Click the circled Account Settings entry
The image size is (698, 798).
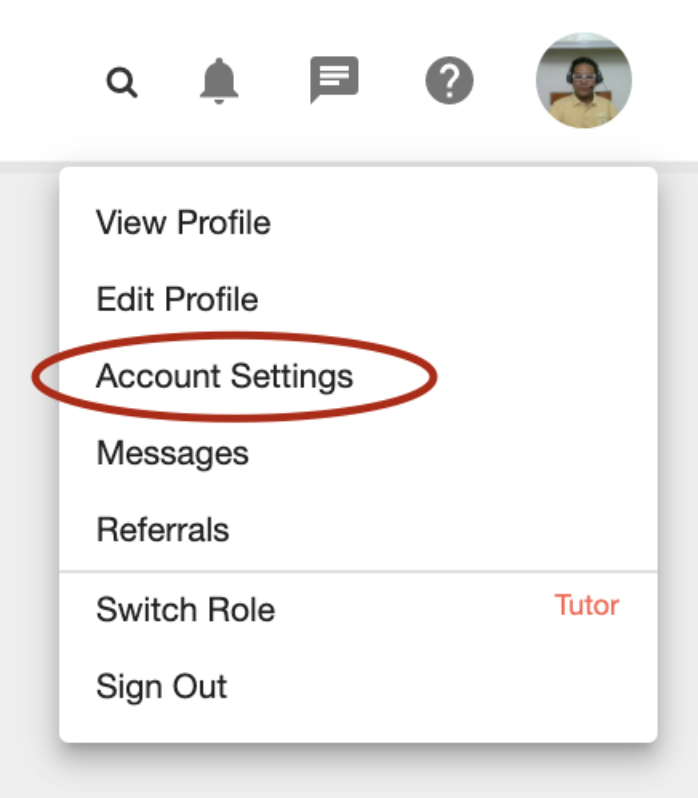click(224, 376)
